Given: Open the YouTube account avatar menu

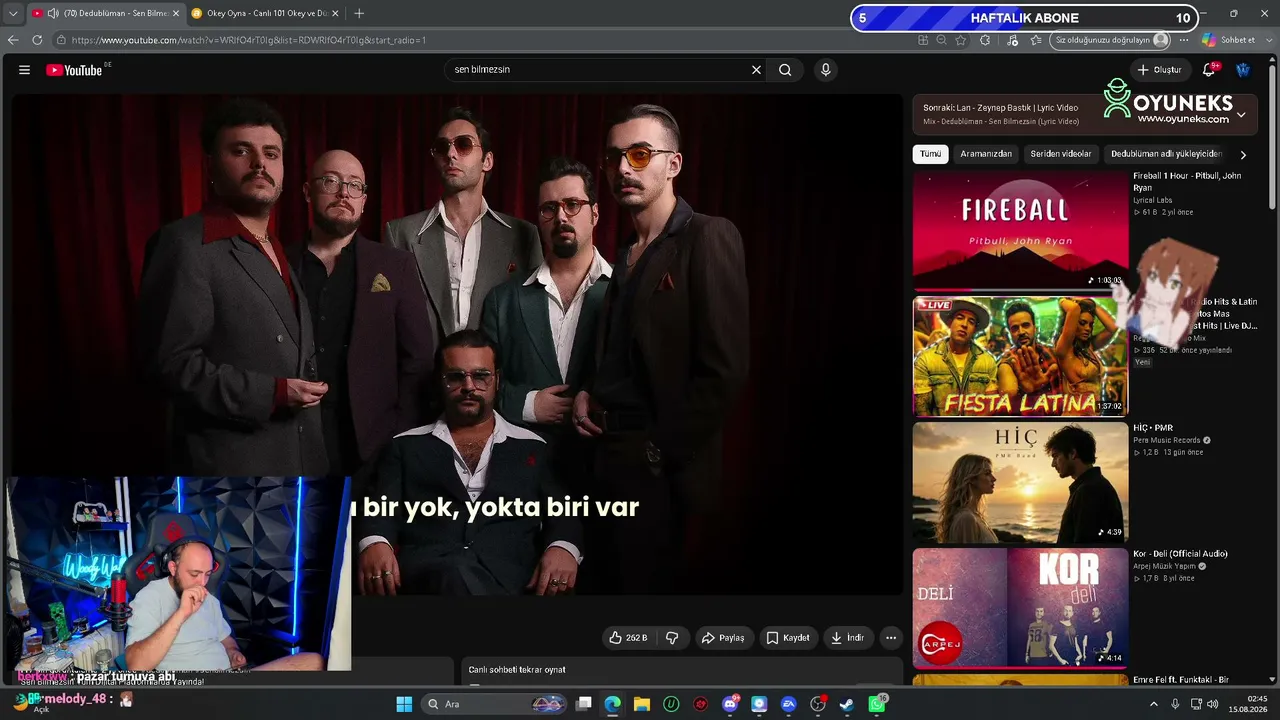Looking at the screenshot, I should coord(1243,70).
